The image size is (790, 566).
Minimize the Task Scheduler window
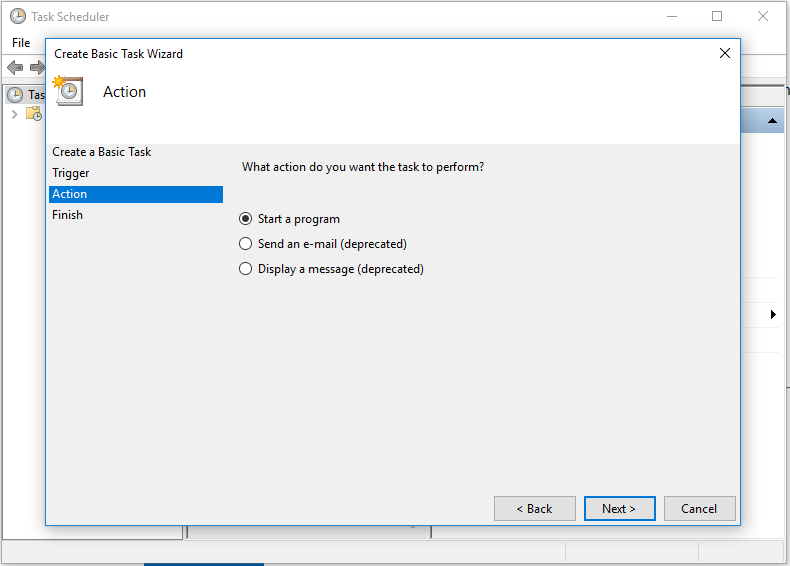tap(672, 16)
